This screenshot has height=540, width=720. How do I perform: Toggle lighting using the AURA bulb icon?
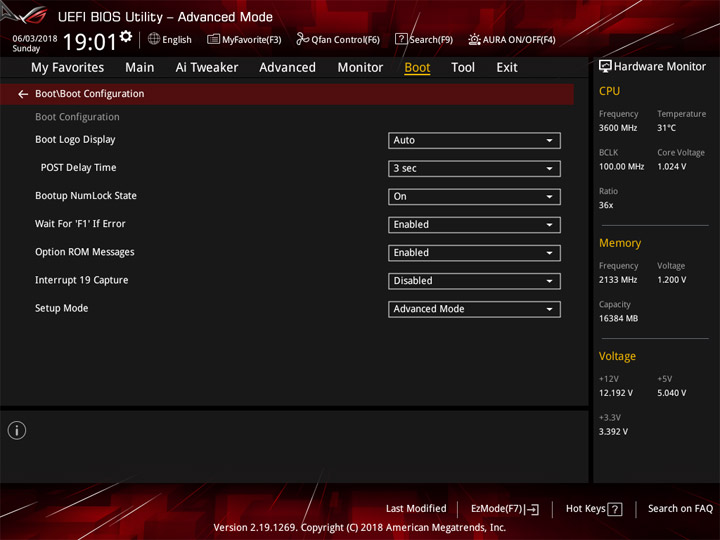click(474, 39)
